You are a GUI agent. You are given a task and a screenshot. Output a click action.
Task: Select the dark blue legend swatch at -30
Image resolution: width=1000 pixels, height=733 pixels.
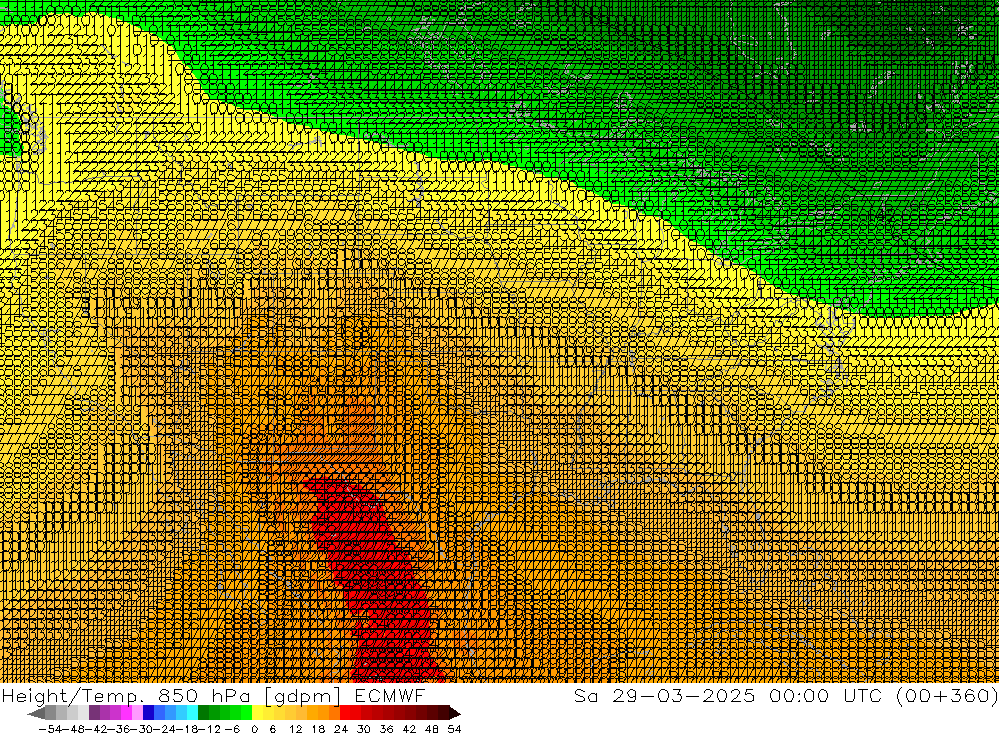[x=149, y=713]
